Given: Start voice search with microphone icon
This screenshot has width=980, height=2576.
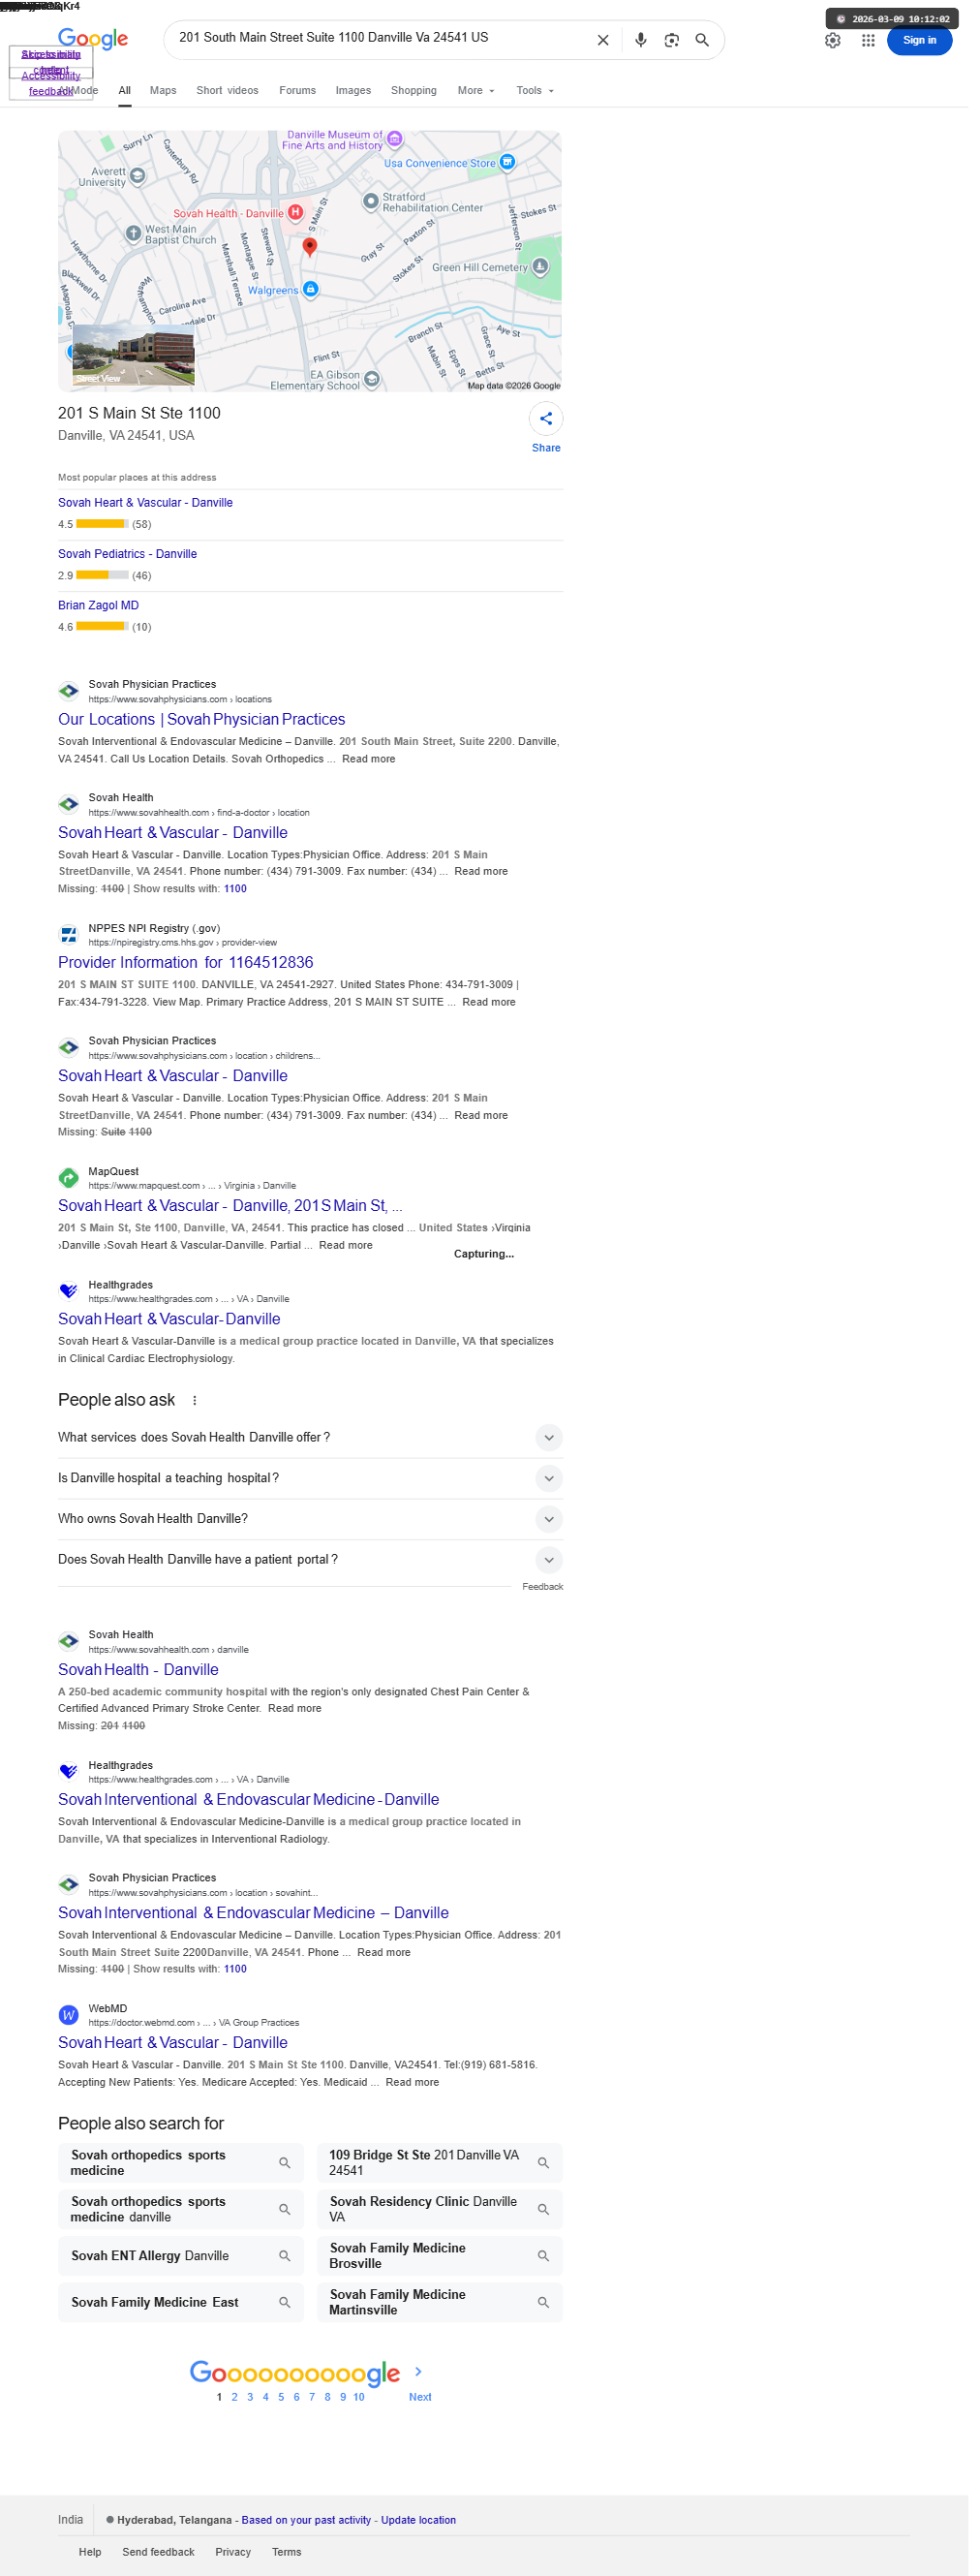Looking at the screenshot, I should pyautogui.click(x=648, y=41).
